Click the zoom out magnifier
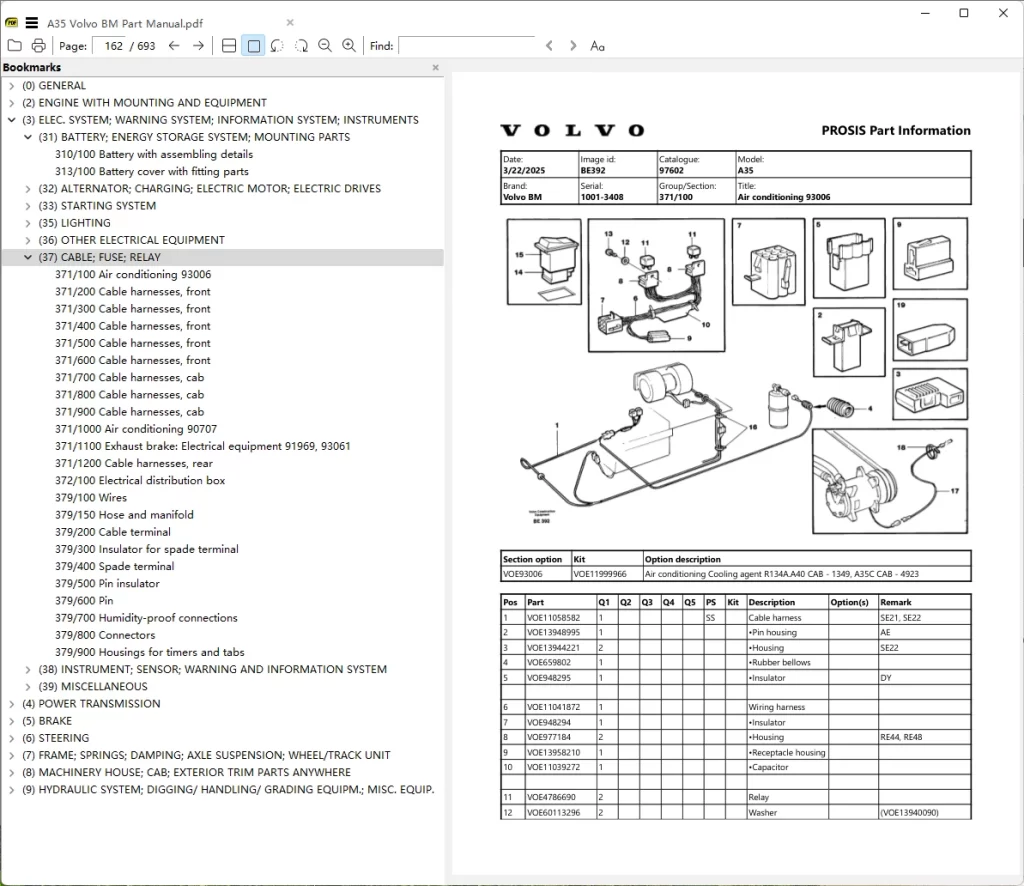The width and height of the screenshot is (1024, 886). tap(325, 46)
